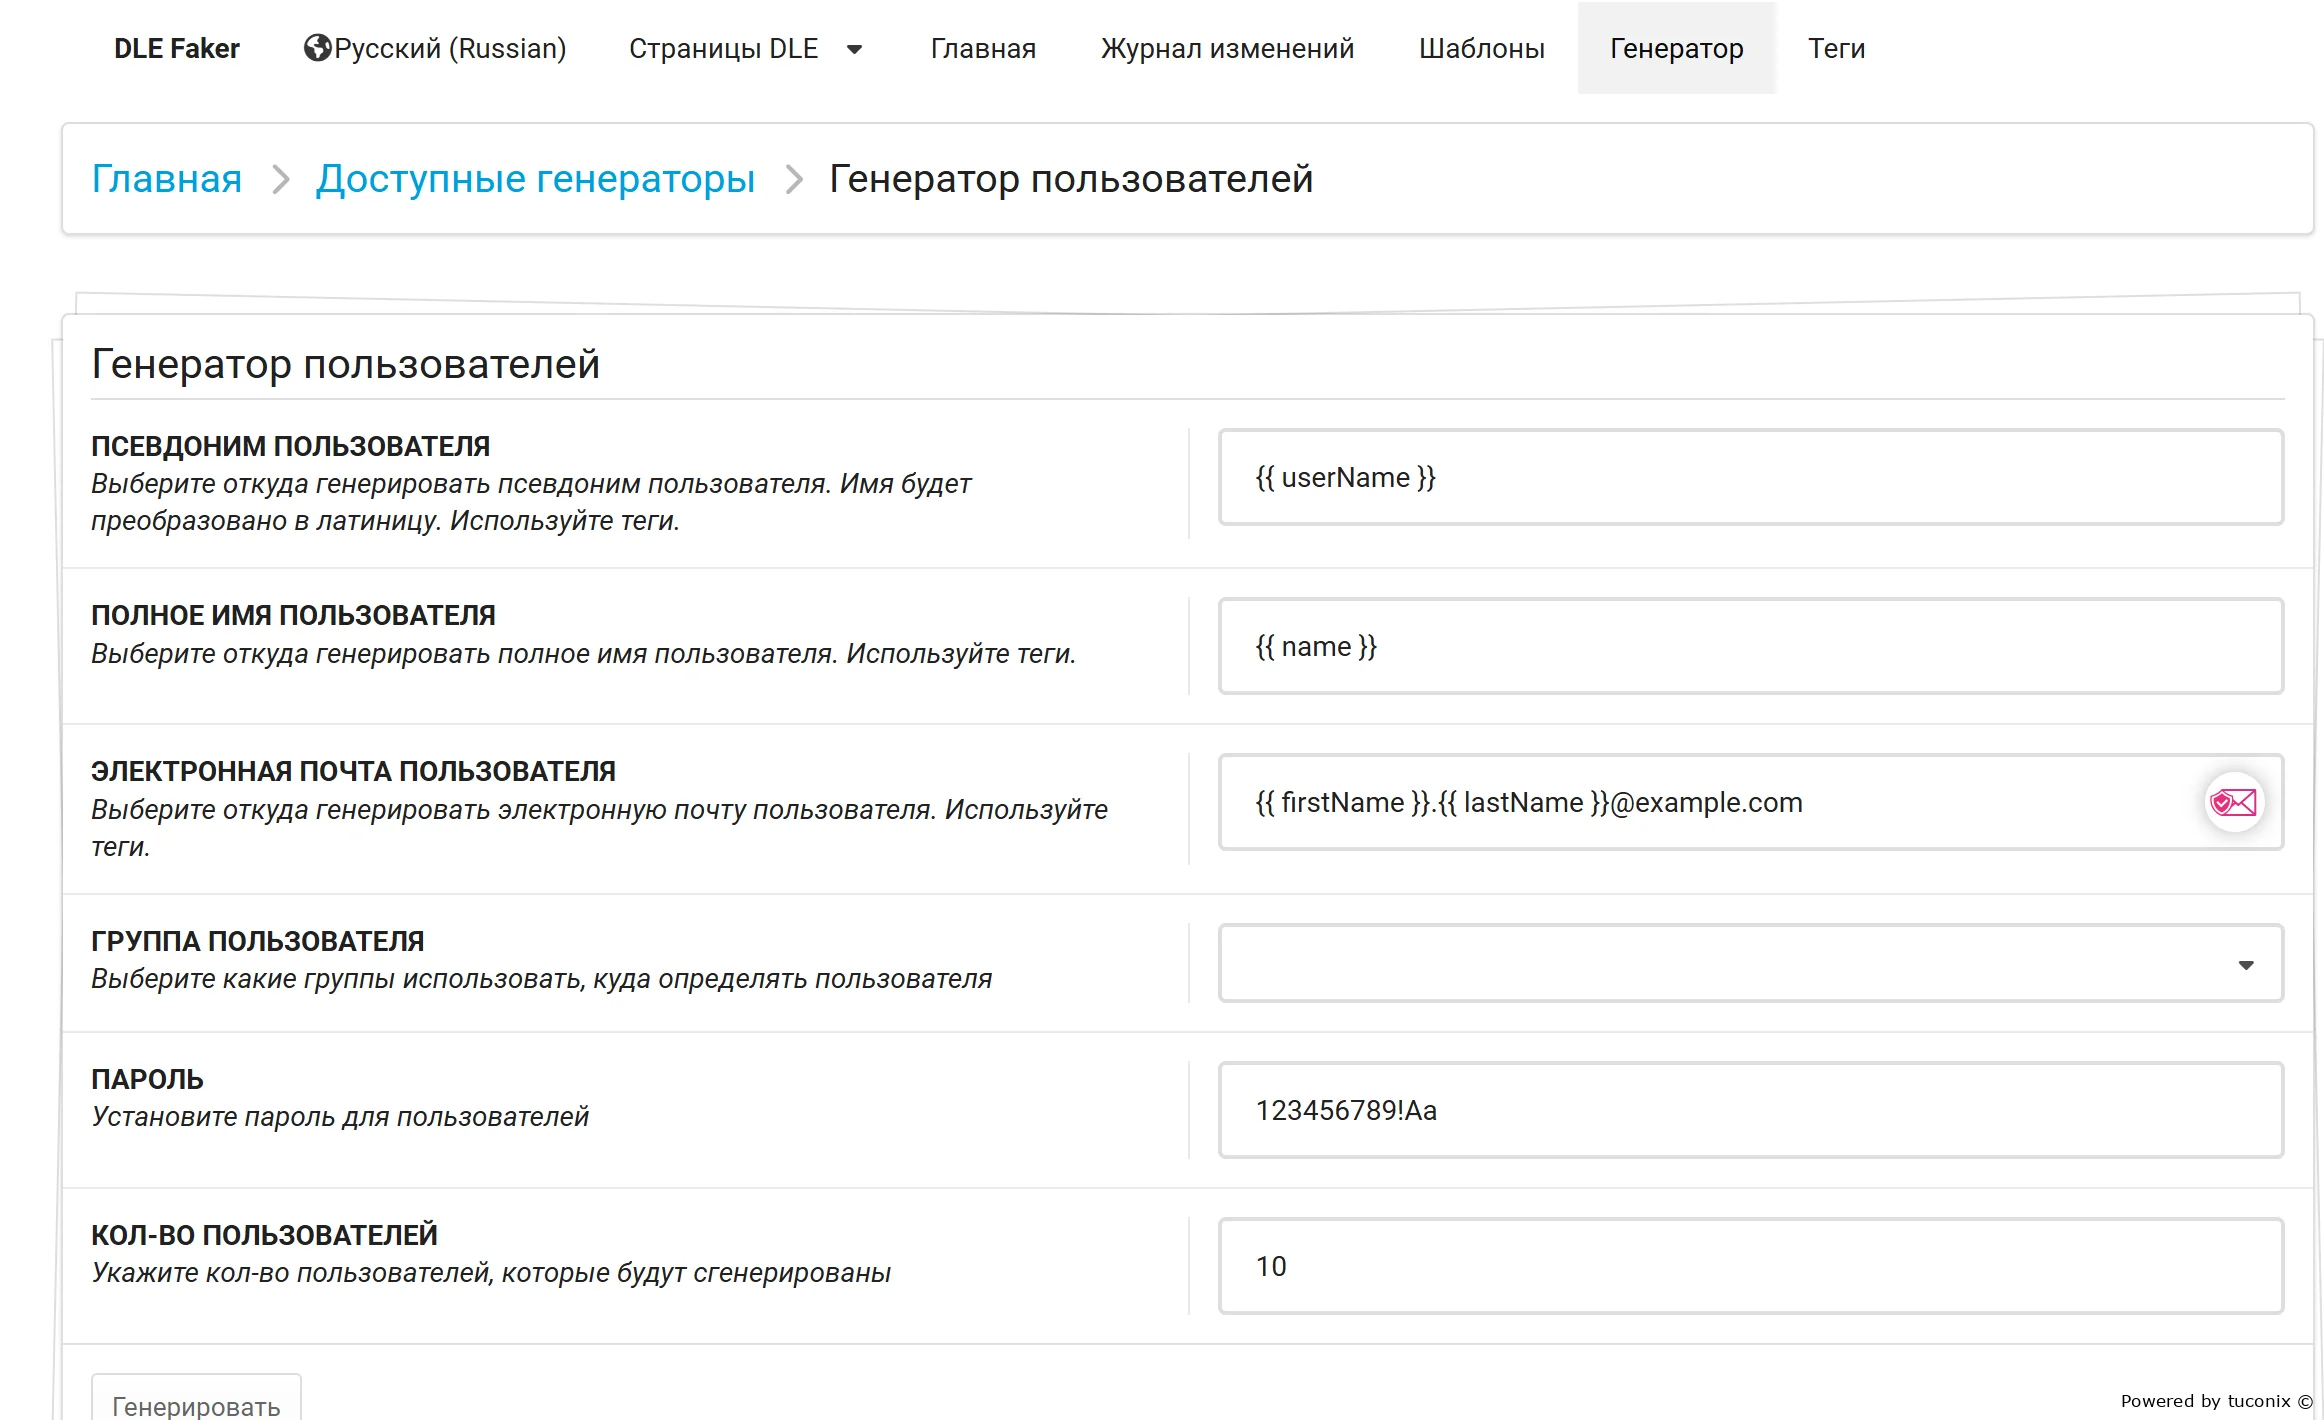Click first breadcrumb chevron separator
Screen dimensions: 2324x1420
[x=281, y=179]
